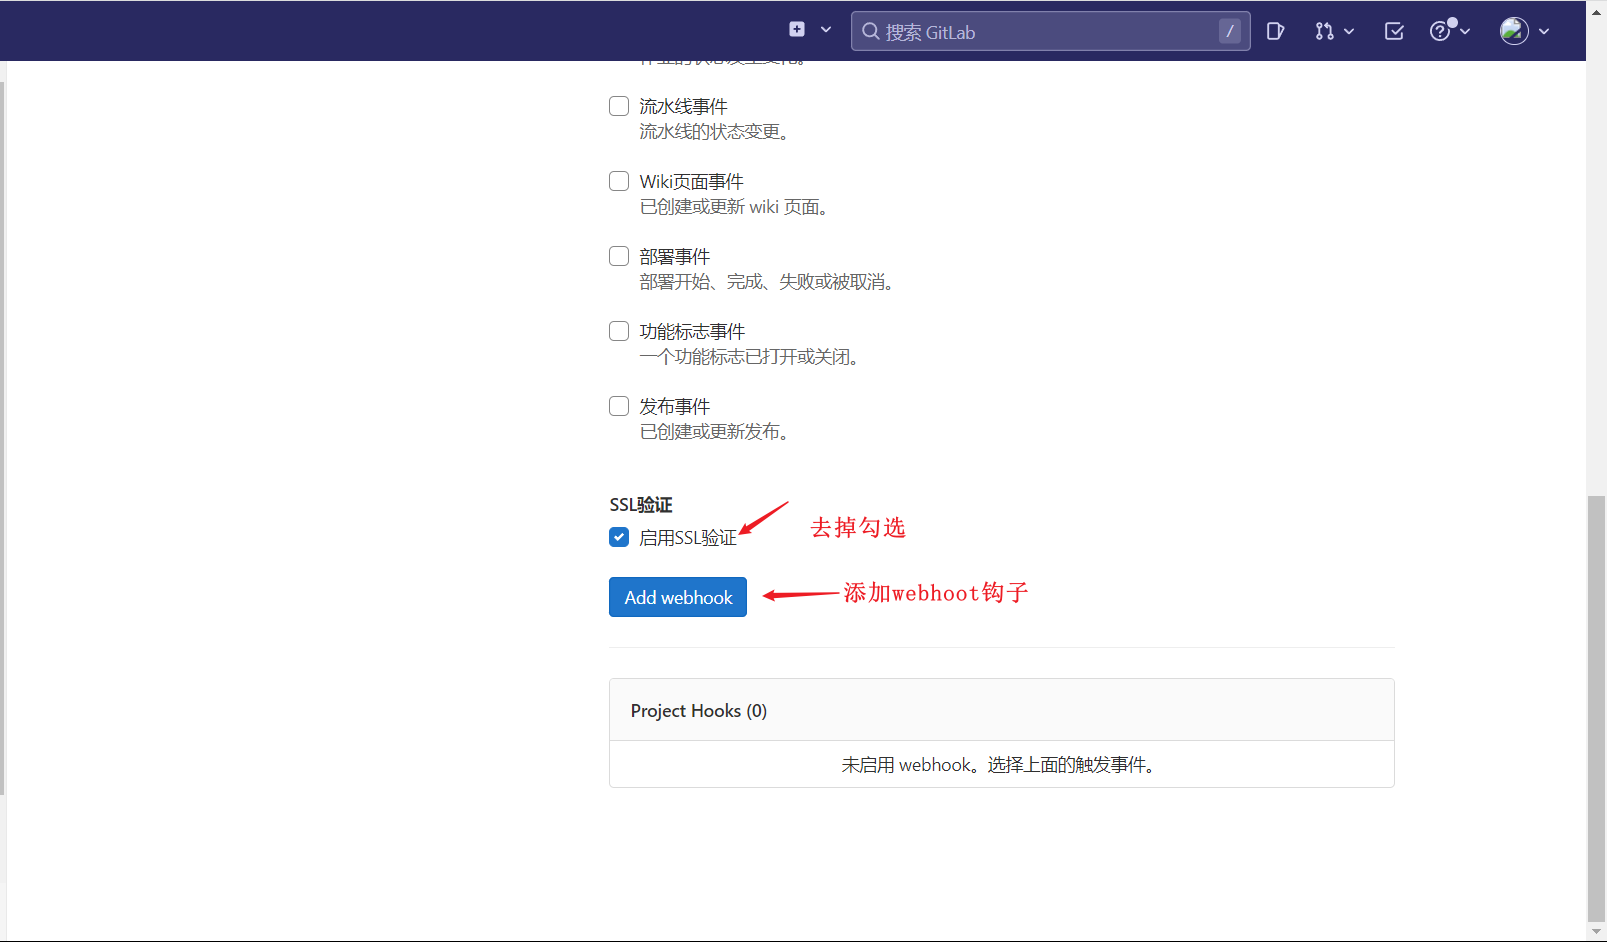Select the 发布事件 checkbox
This screenshot has width=1607, height=942.
[x=619, y=406]
